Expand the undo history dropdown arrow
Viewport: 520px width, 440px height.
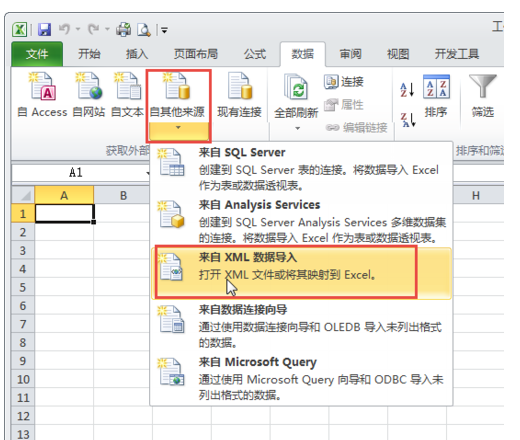pos(78,29)
